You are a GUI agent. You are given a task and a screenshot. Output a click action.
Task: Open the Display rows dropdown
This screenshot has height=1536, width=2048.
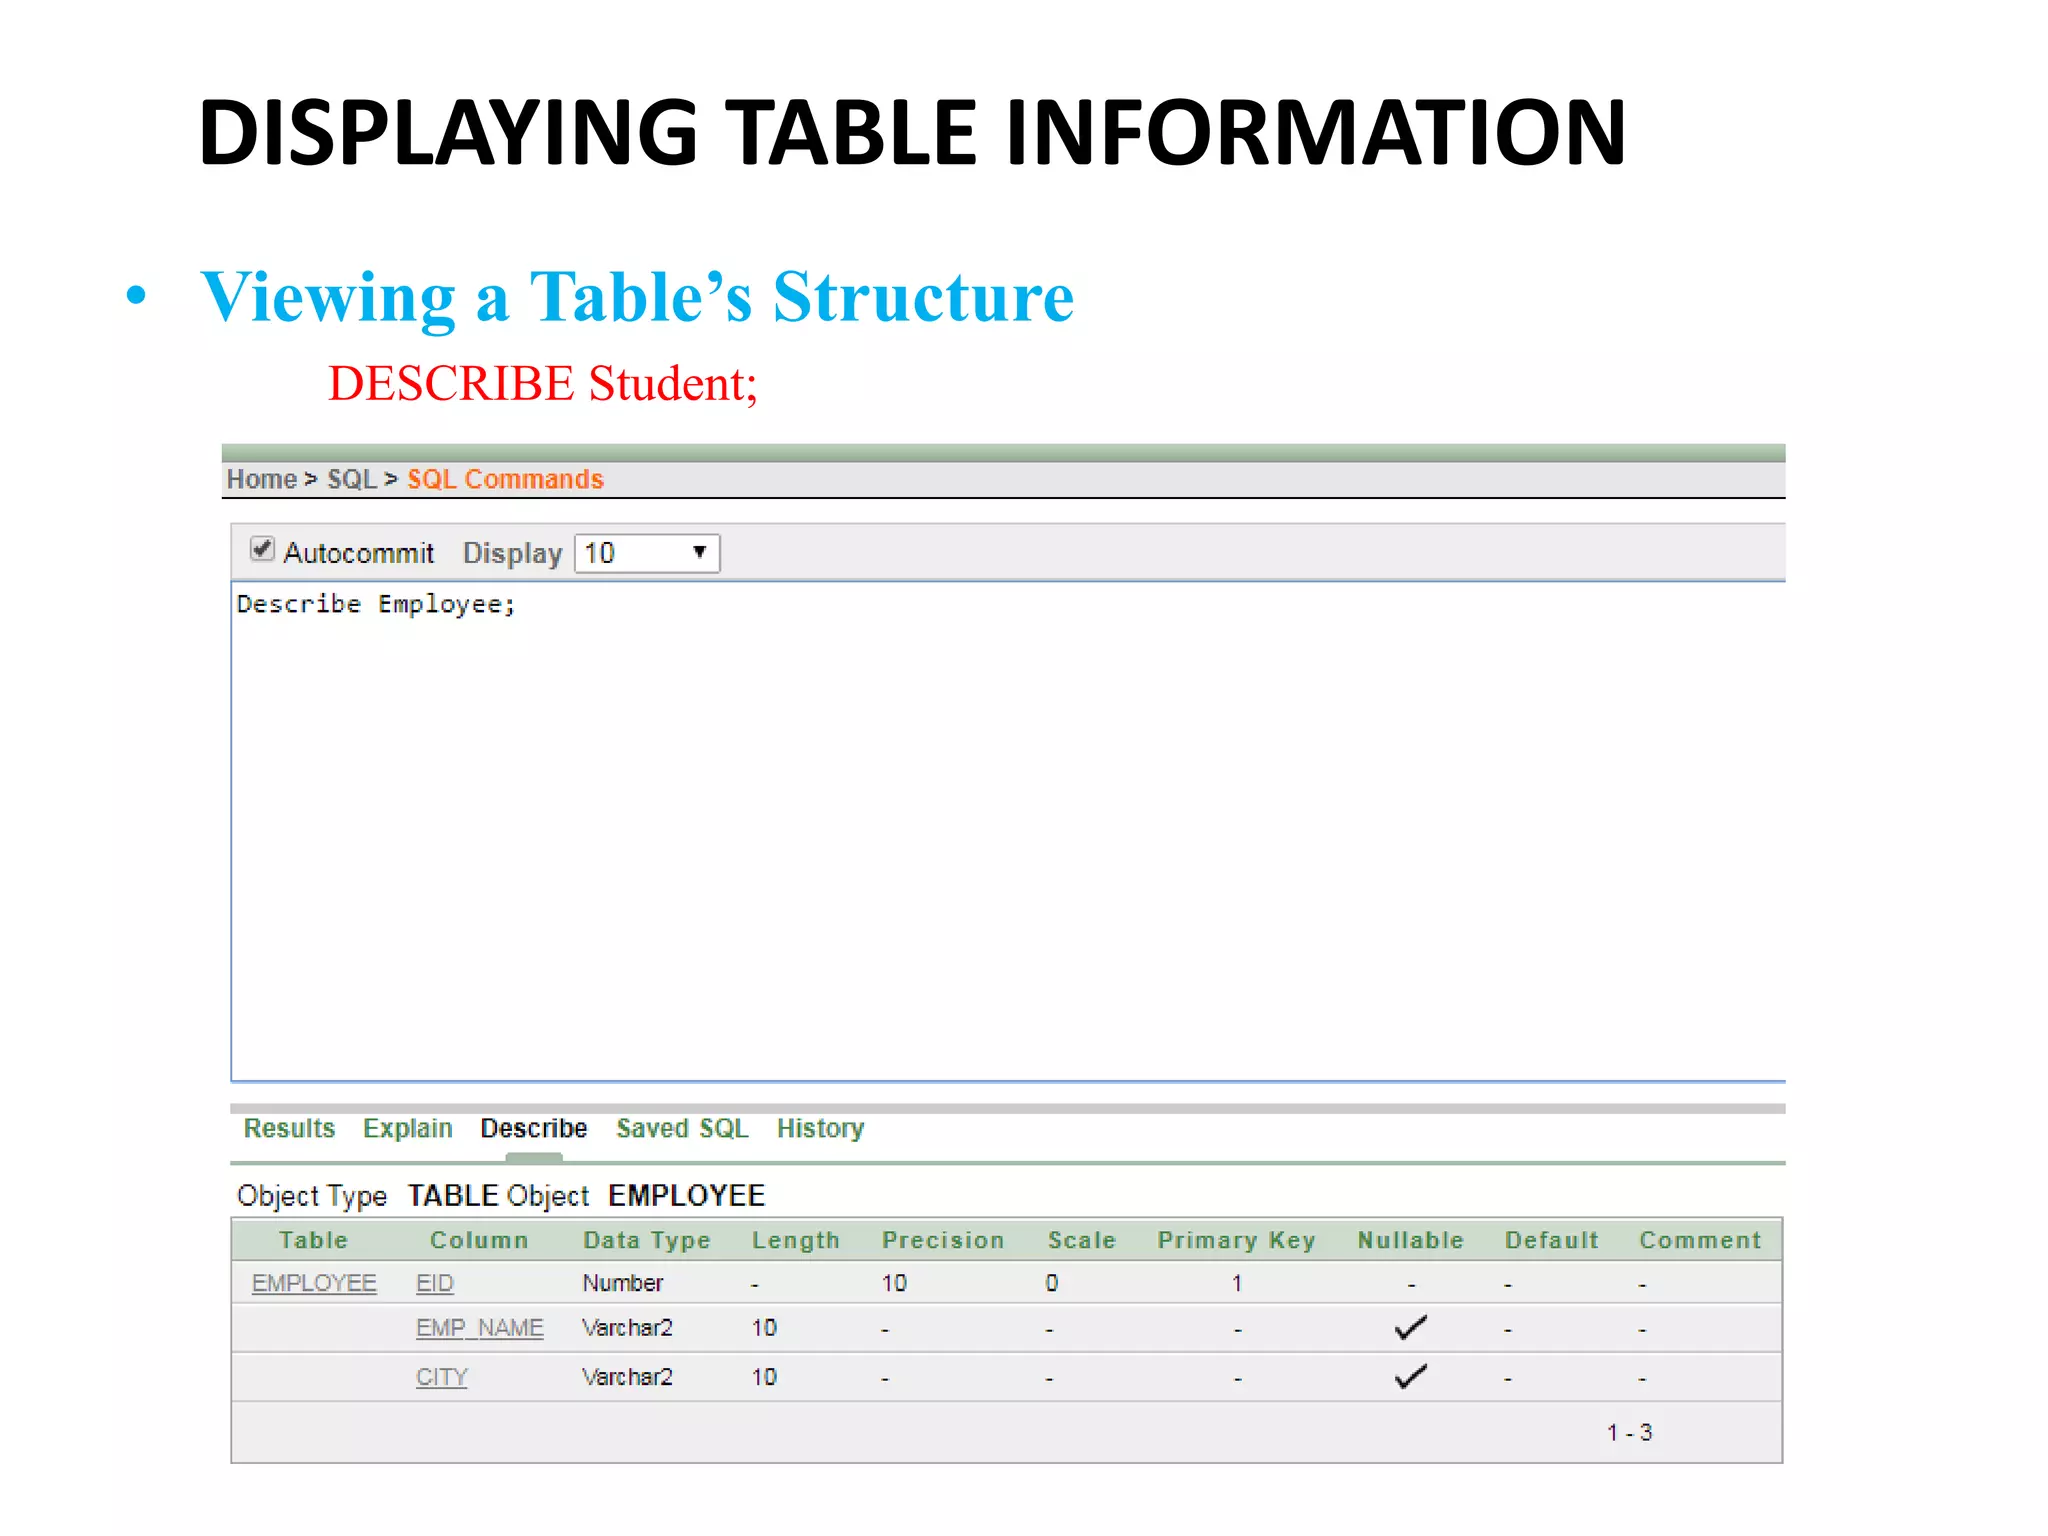[647, 553]
